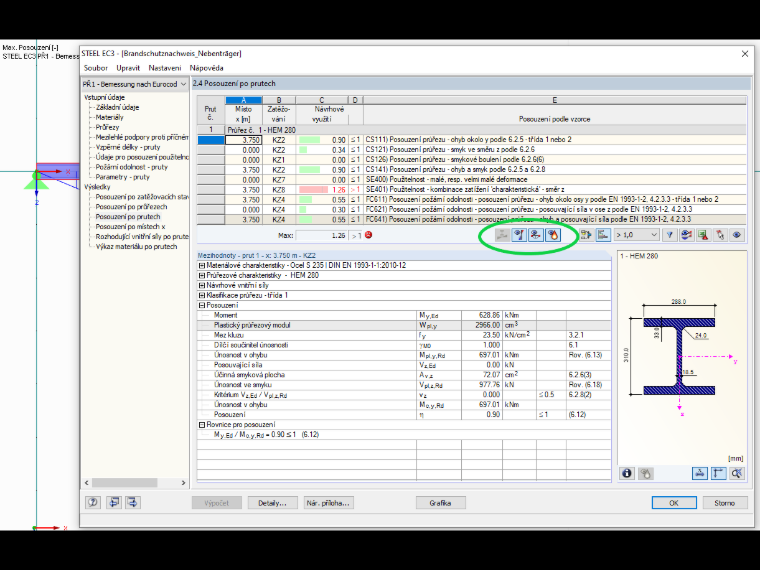Select Průřezy in navigator tree
This screenshot has width=760, height=570.
click(107, 127)
